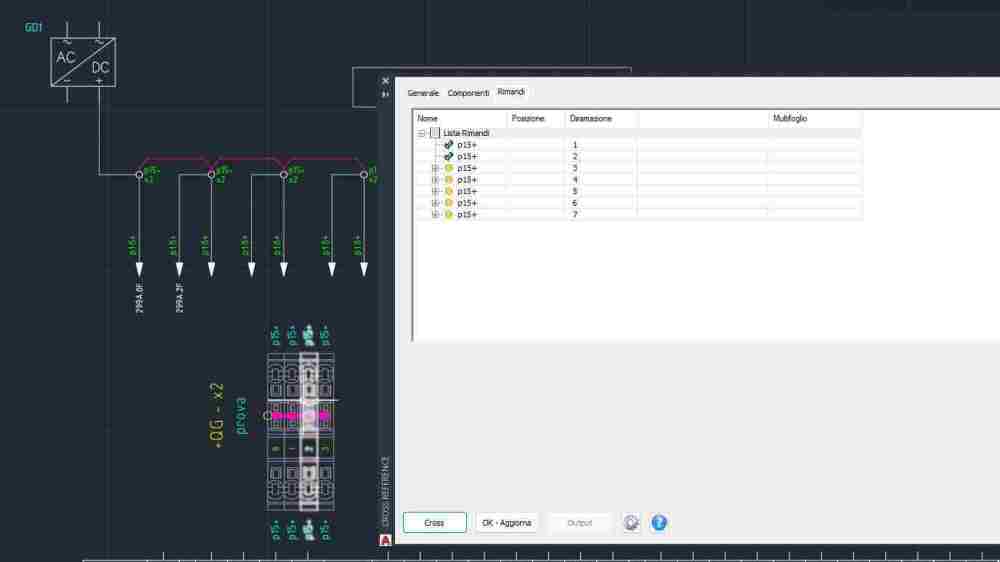
Task: Click the link icon of the p15+ row 2
Action: coord(448,156)
